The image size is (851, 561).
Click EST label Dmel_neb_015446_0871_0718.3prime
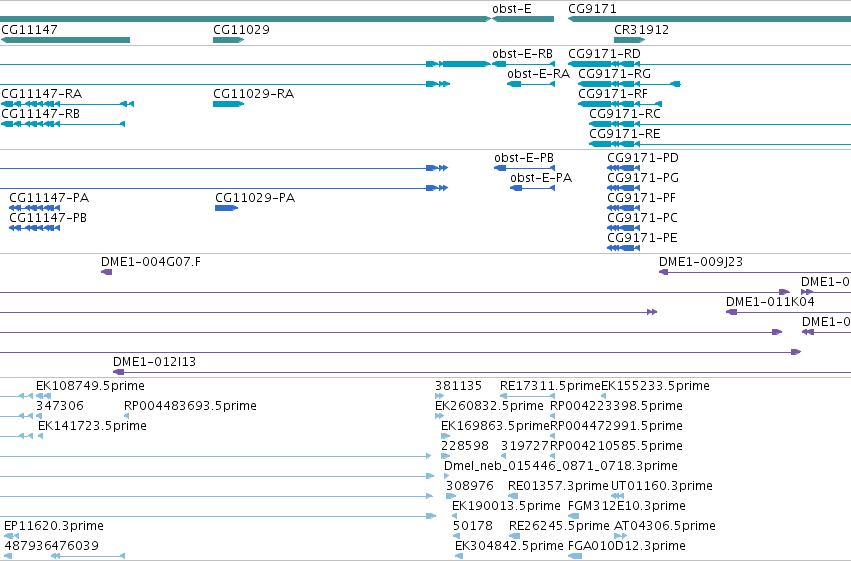pos(561,467)
